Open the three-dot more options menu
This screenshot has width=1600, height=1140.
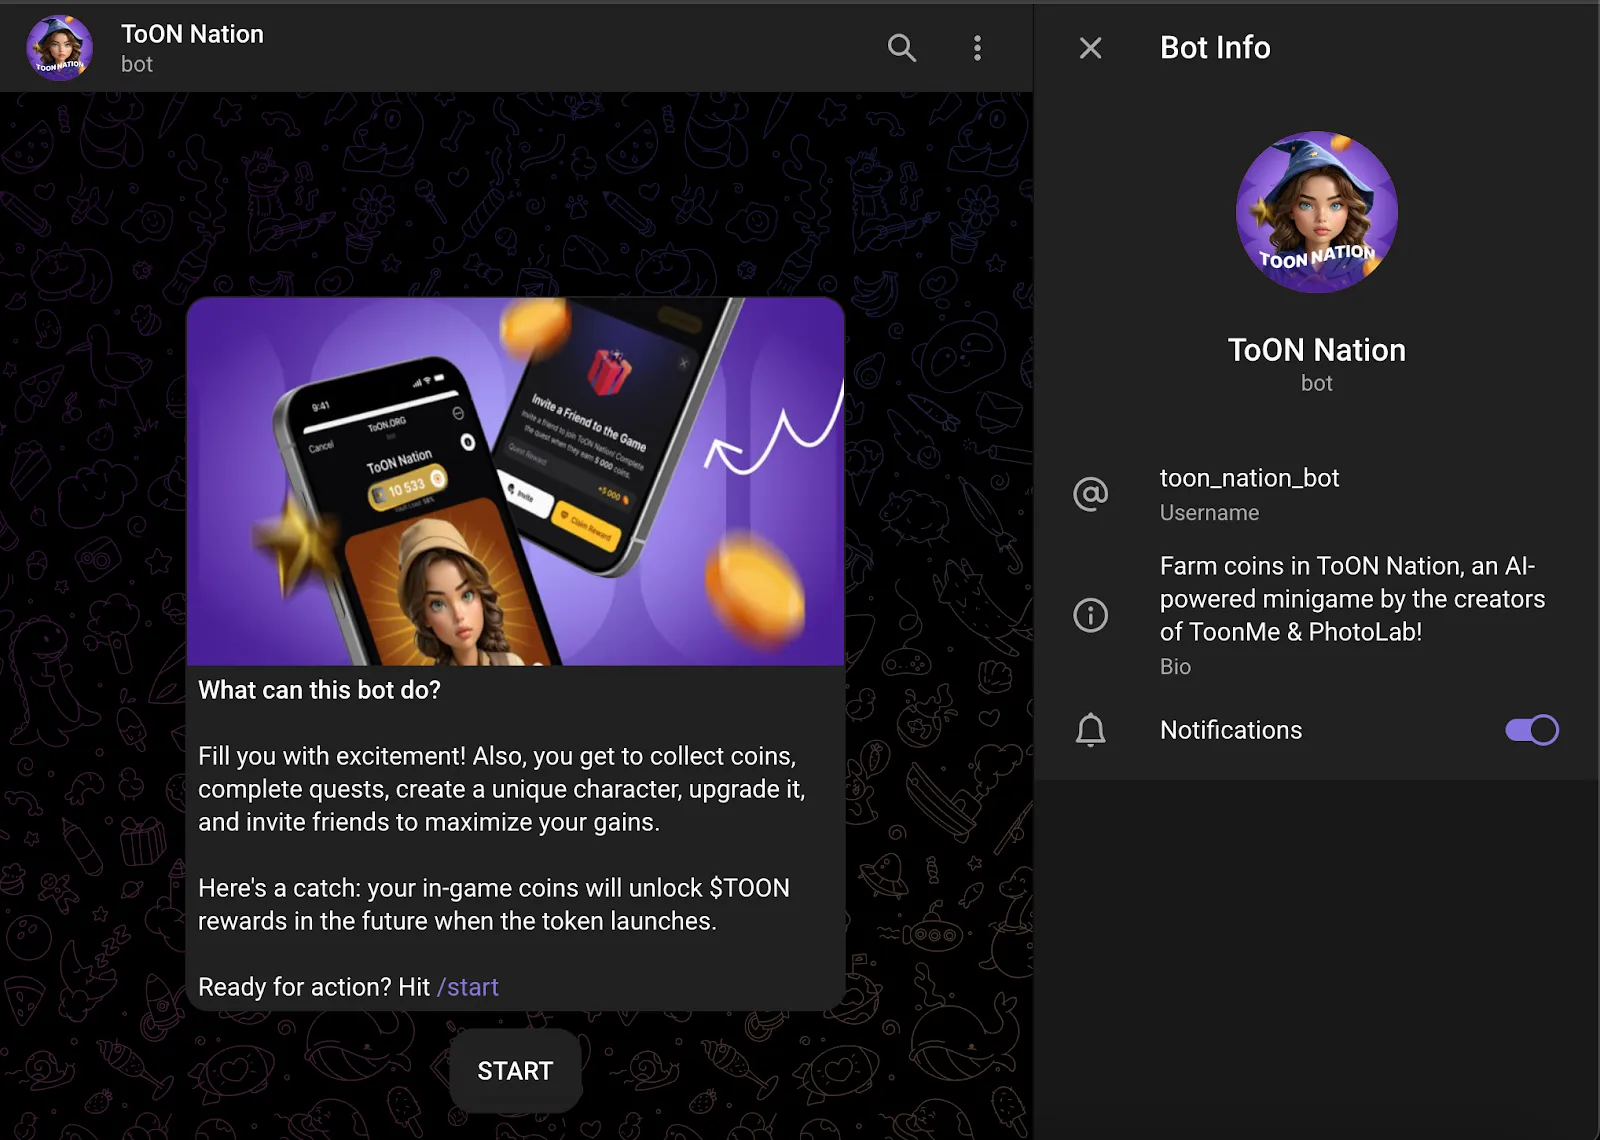click(977, 48)
